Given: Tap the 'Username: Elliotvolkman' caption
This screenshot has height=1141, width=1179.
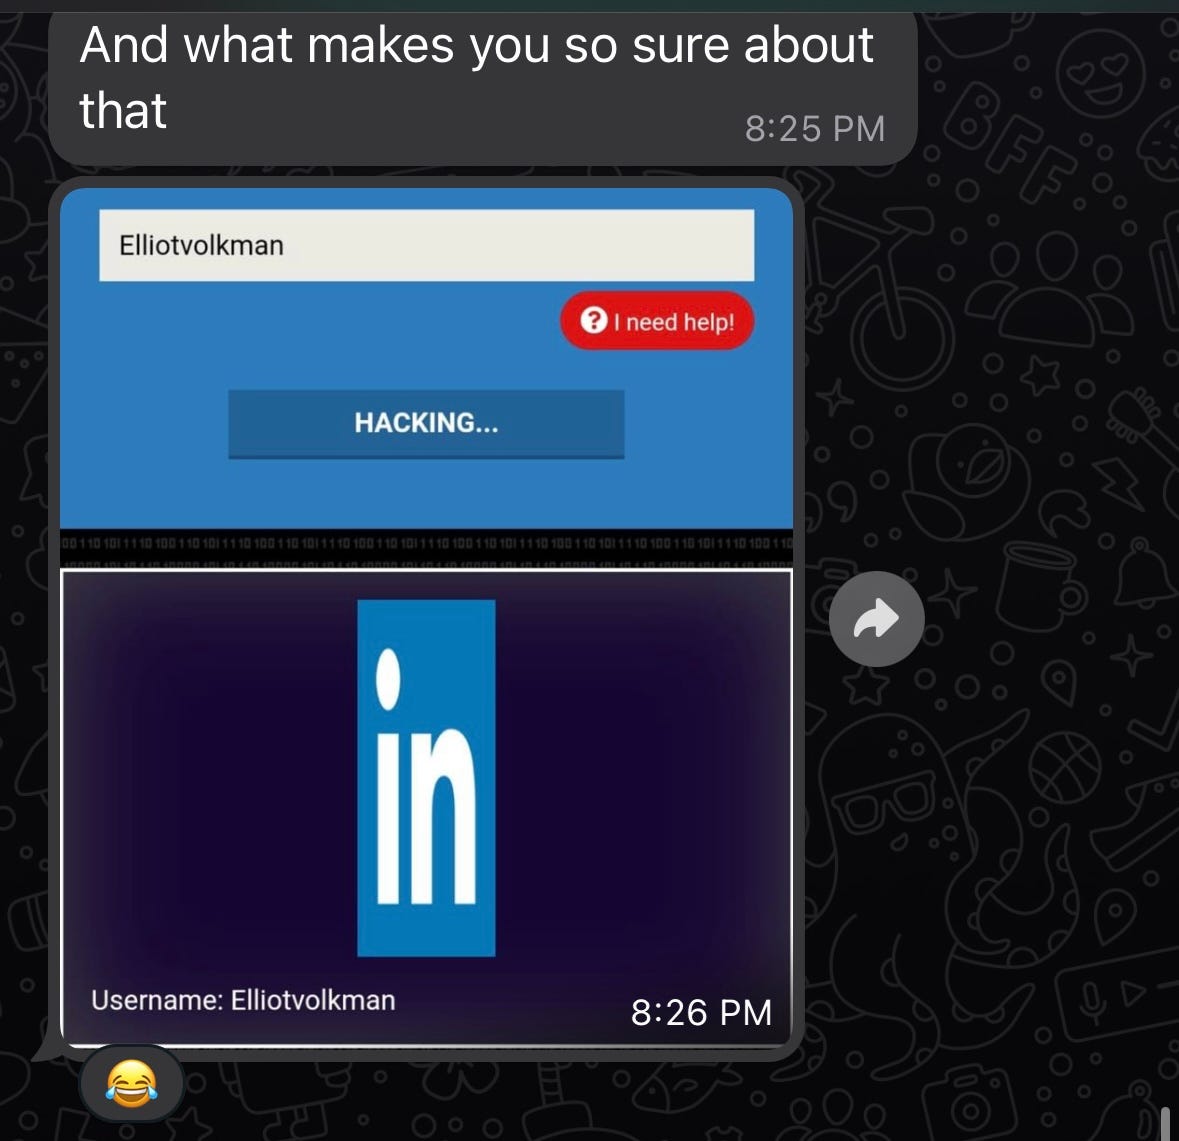Looking at the screenshot, I should pos(243,1000).
